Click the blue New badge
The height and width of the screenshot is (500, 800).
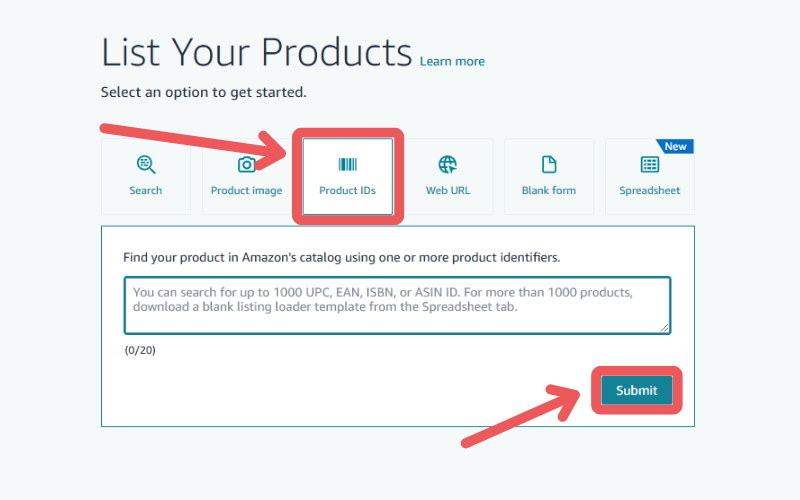(675, 146)
